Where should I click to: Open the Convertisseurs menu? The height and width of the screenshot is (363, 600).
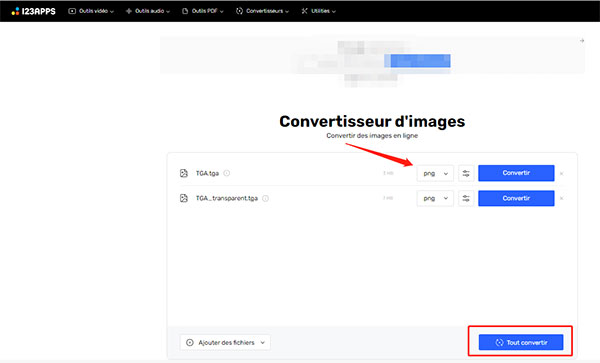262,11
